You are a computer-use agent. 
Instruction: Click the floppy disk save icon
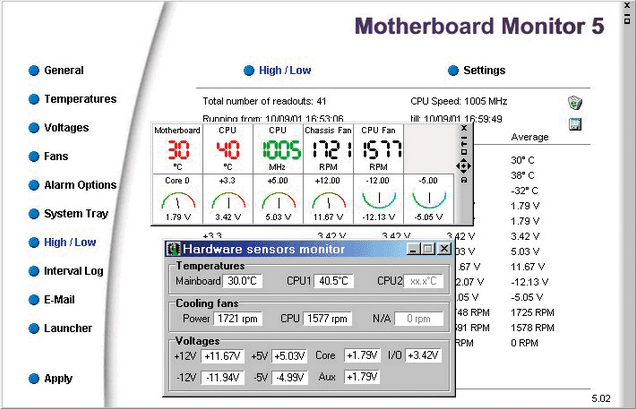tap(575, 124)
